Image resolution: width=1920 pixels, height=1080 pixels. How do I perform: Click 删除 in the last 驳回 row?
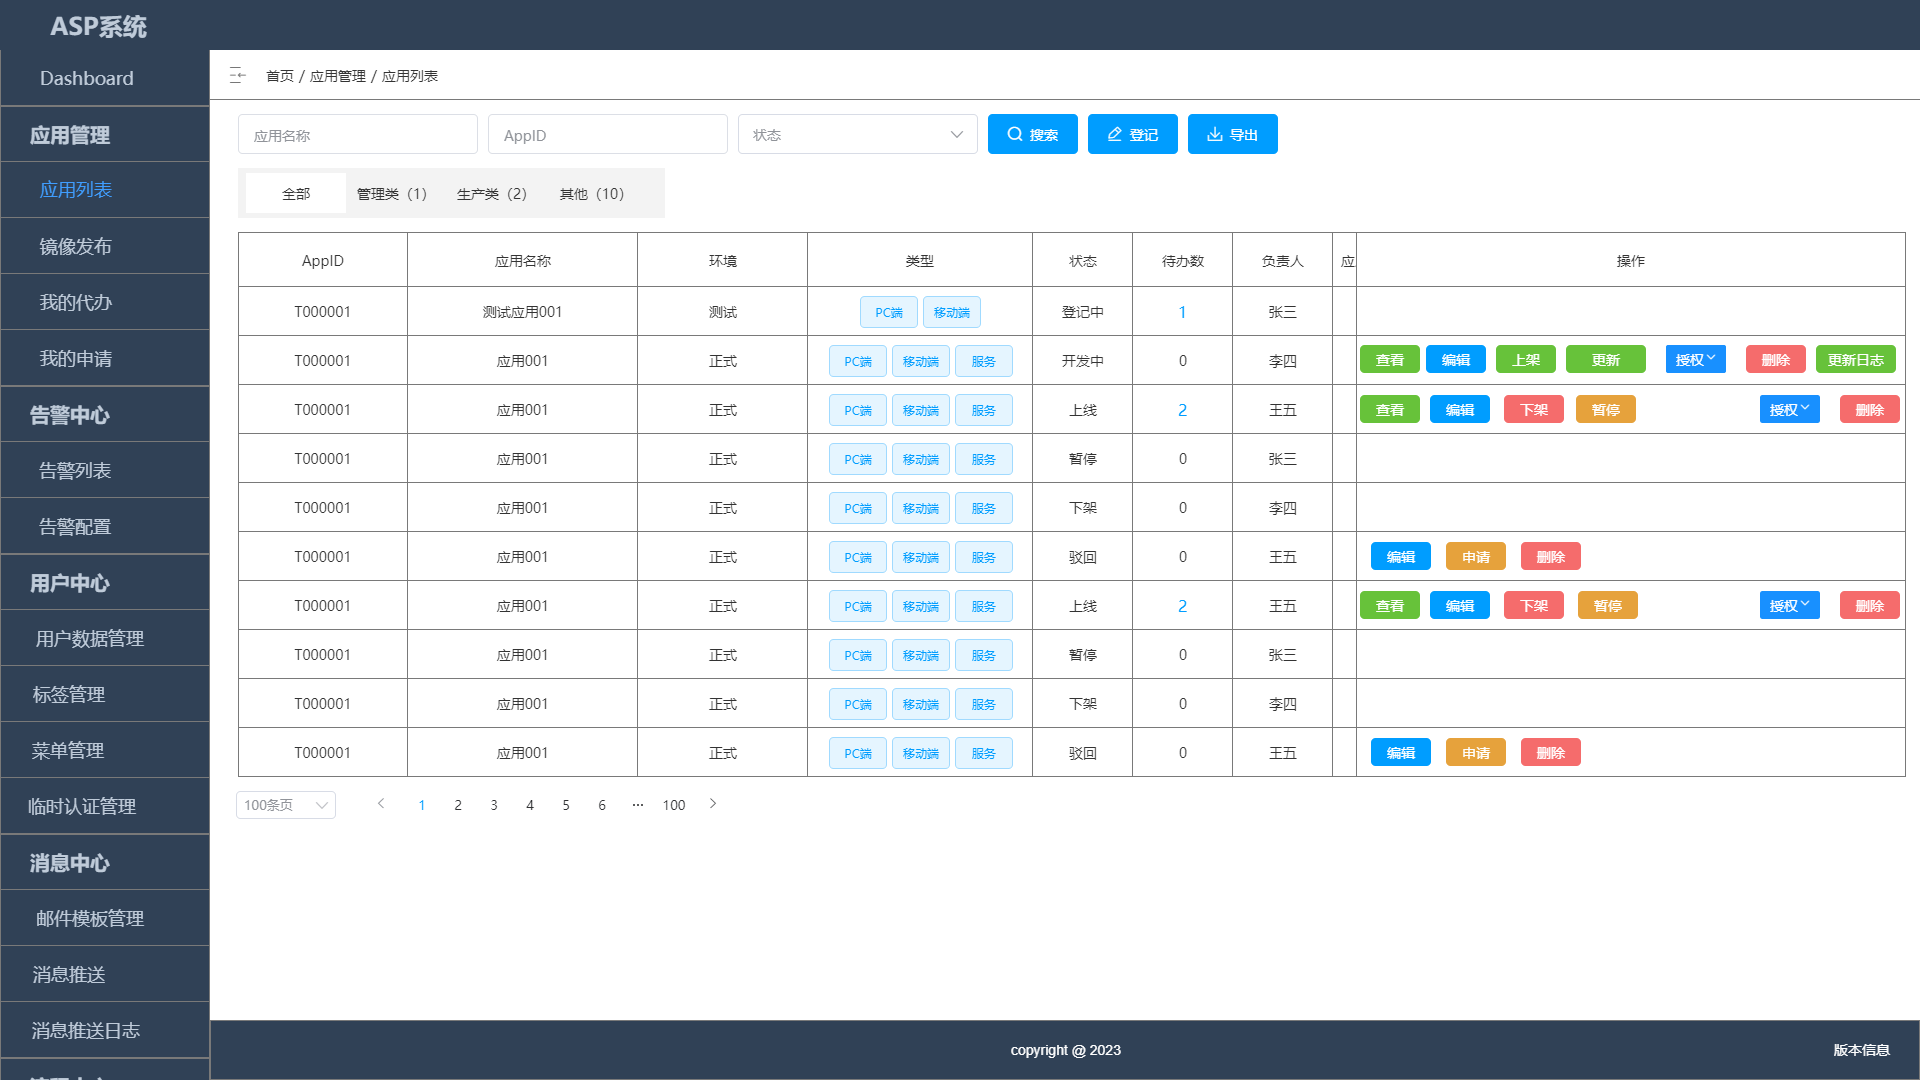(1551, 753)
